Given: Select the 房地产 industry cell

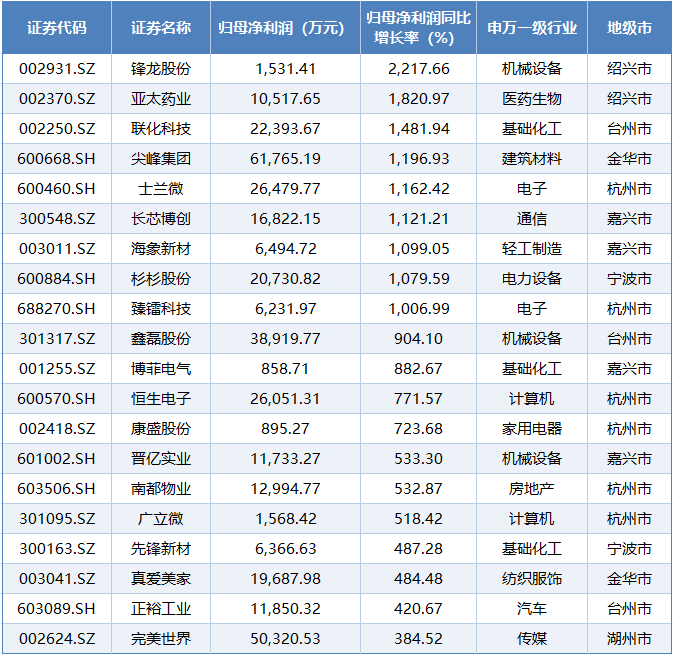Looking at the screenshot, I should click(x=532, y=489).
